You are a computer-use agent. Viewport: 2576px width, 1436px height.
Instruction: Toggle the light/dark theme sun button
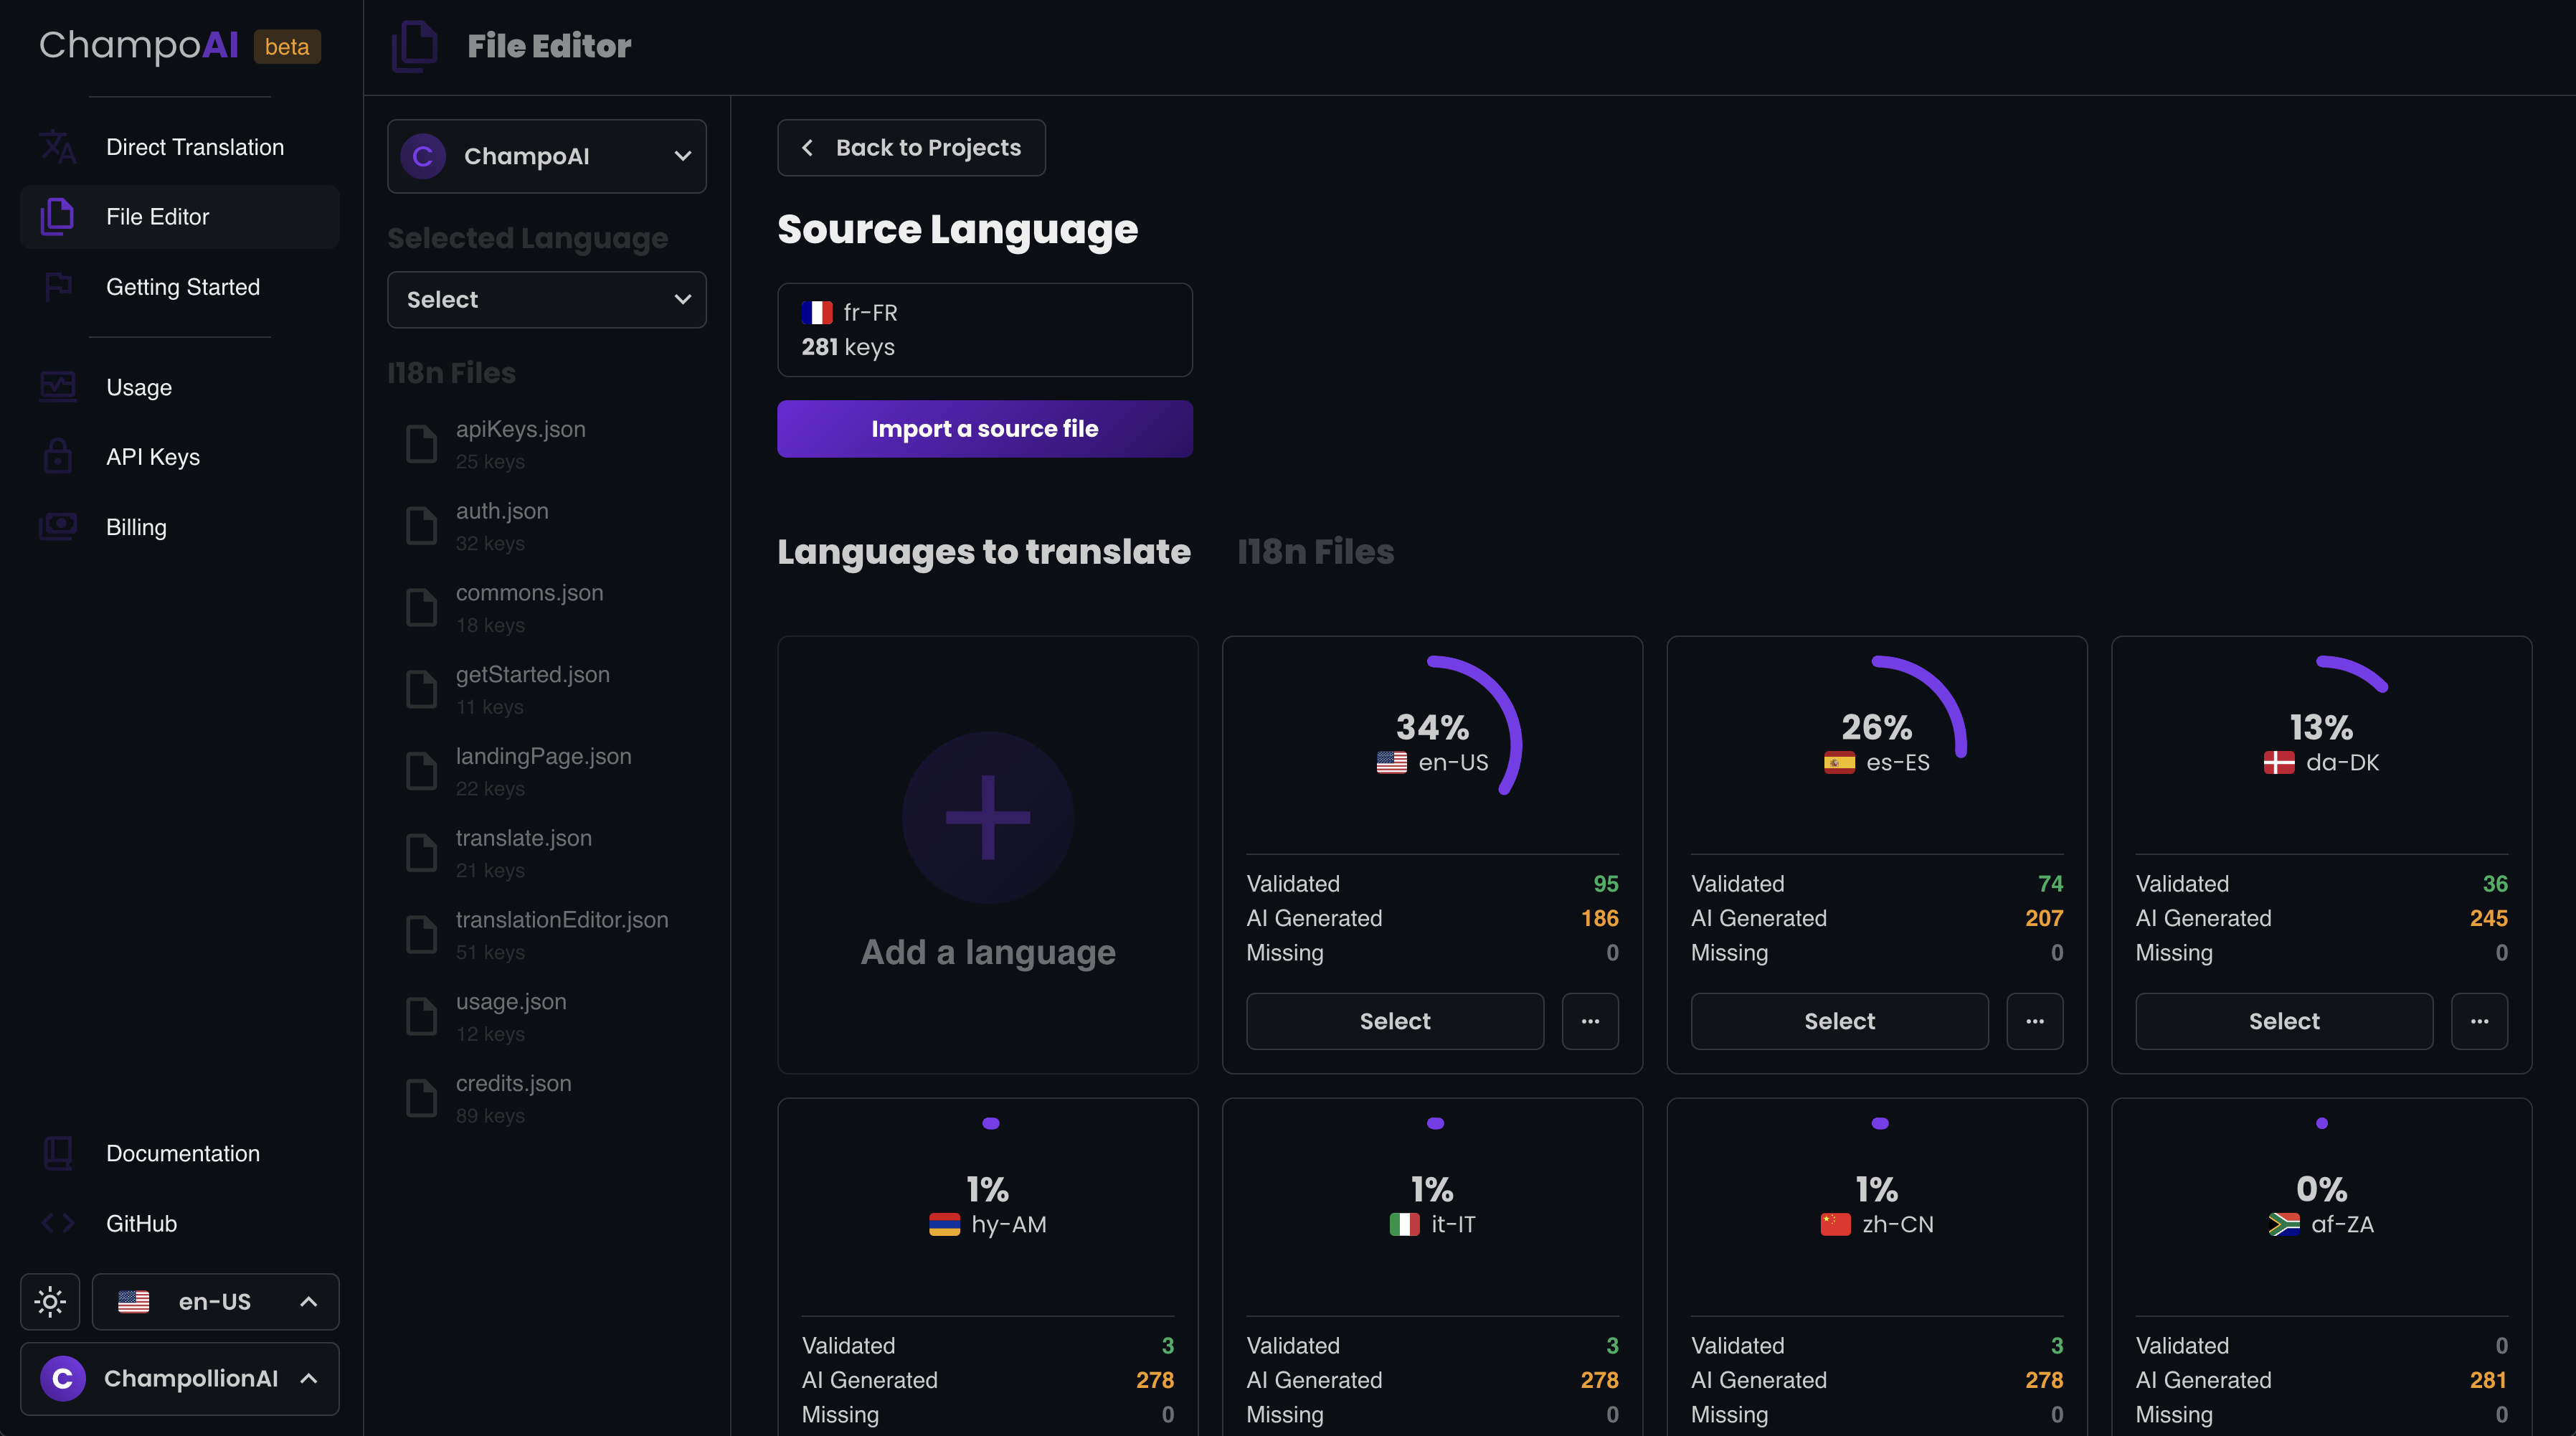pyautogui.click(x=50, y=1301)
